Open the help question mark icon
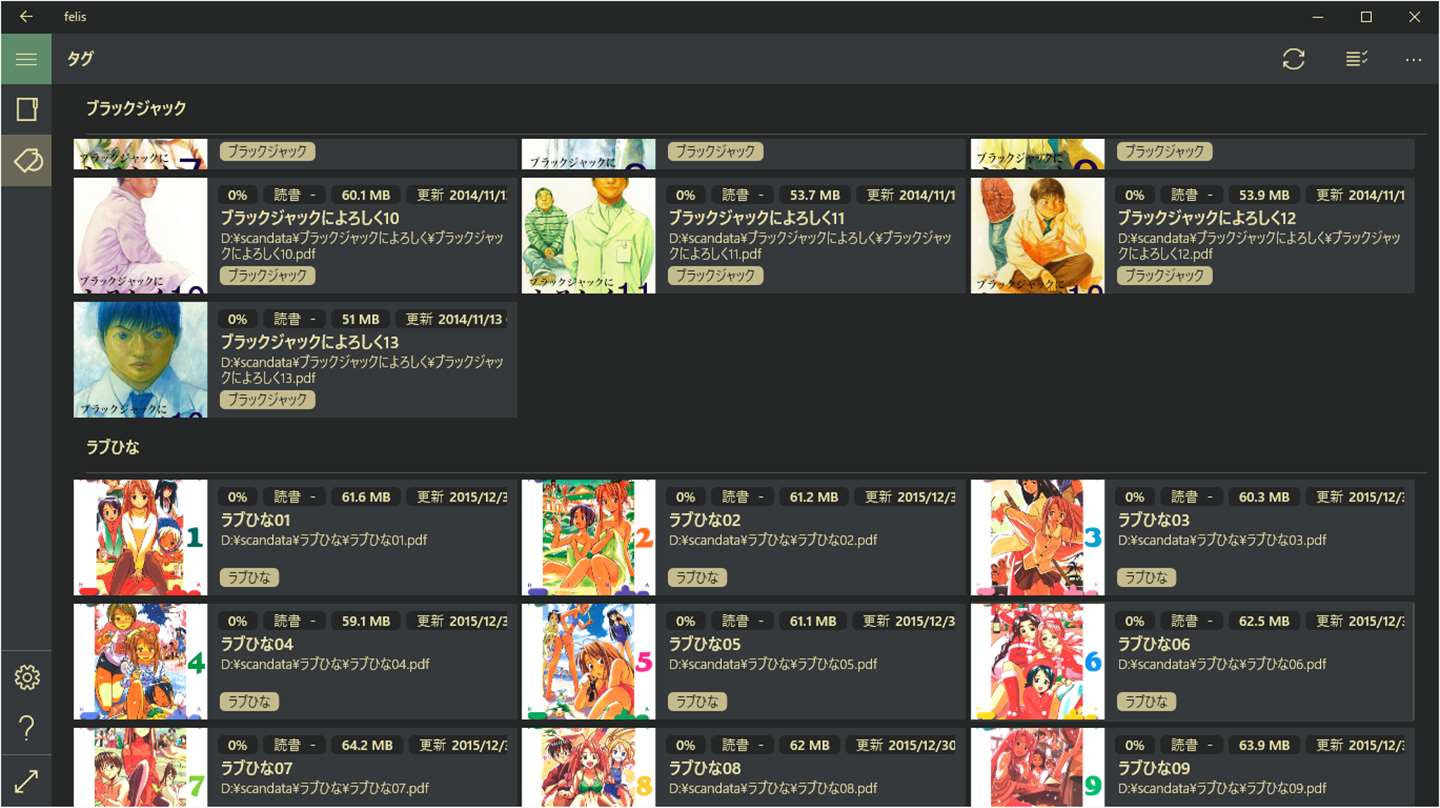 point(26,728)
